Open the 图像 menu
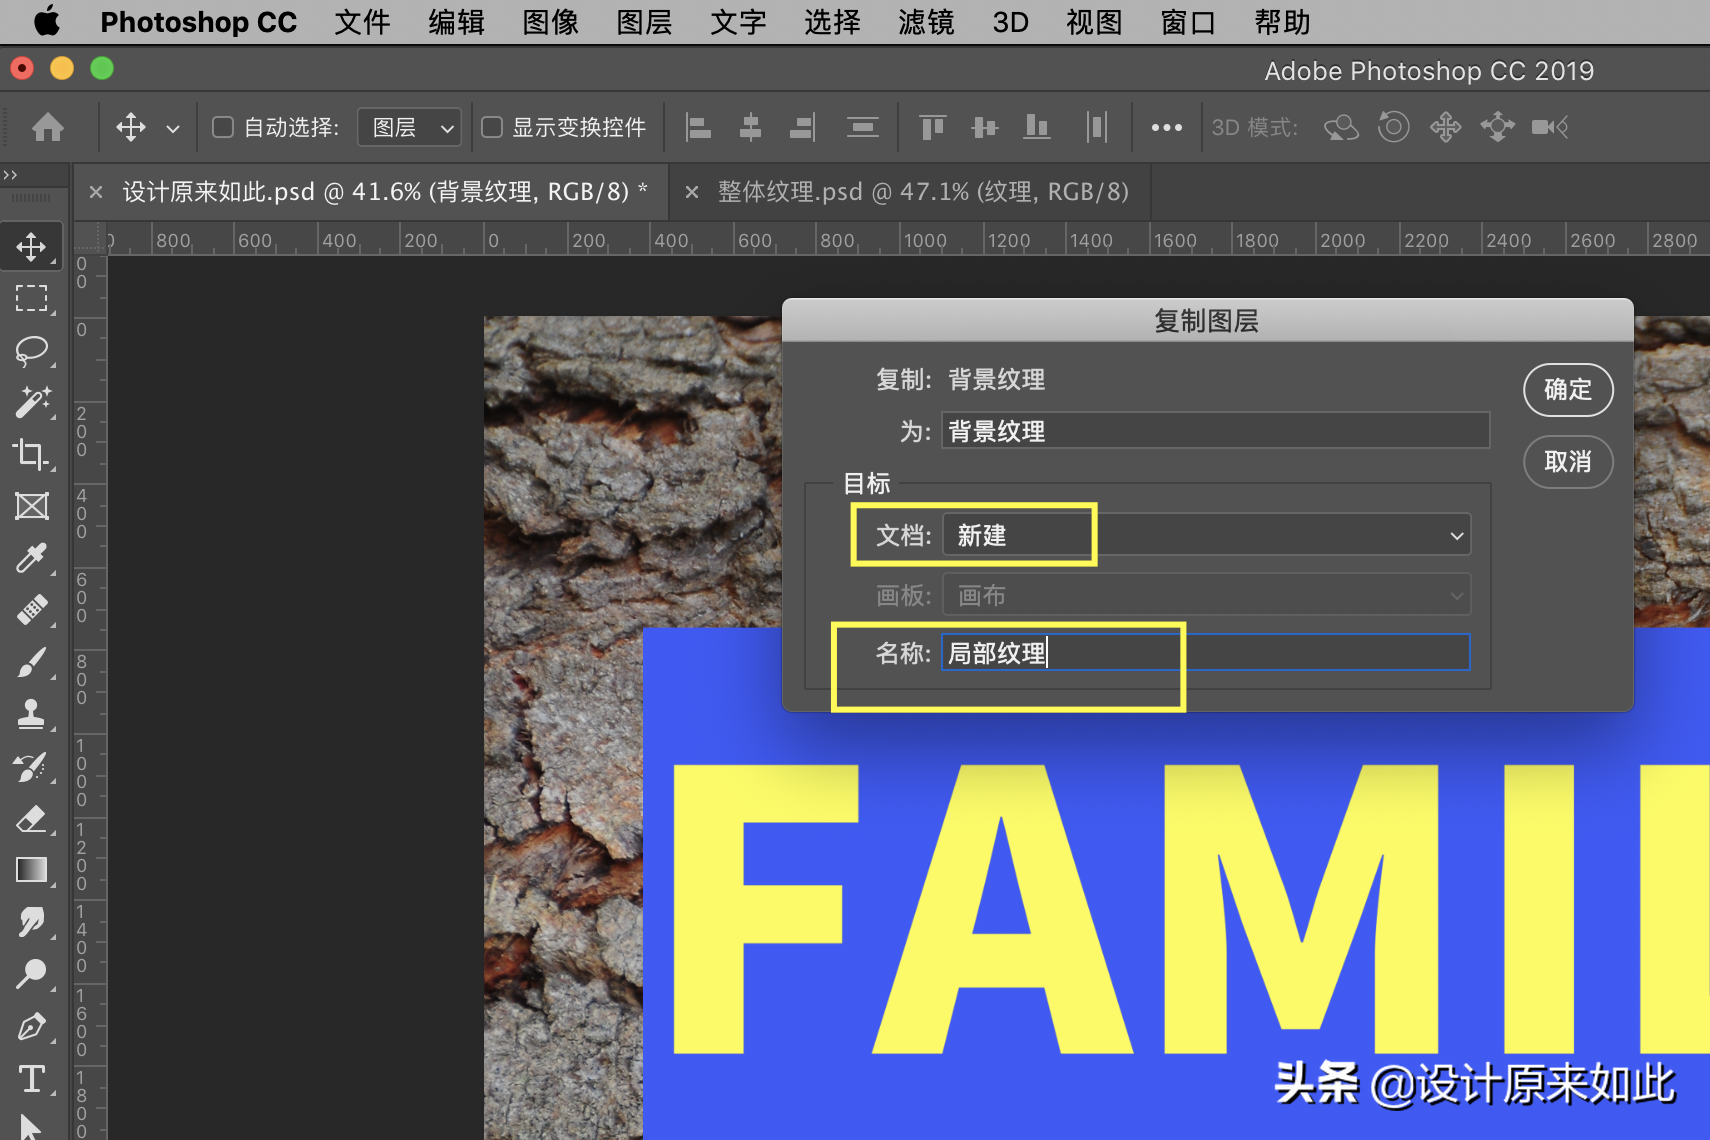This screenshot has height=1140, width=1710. click(550, 22)
